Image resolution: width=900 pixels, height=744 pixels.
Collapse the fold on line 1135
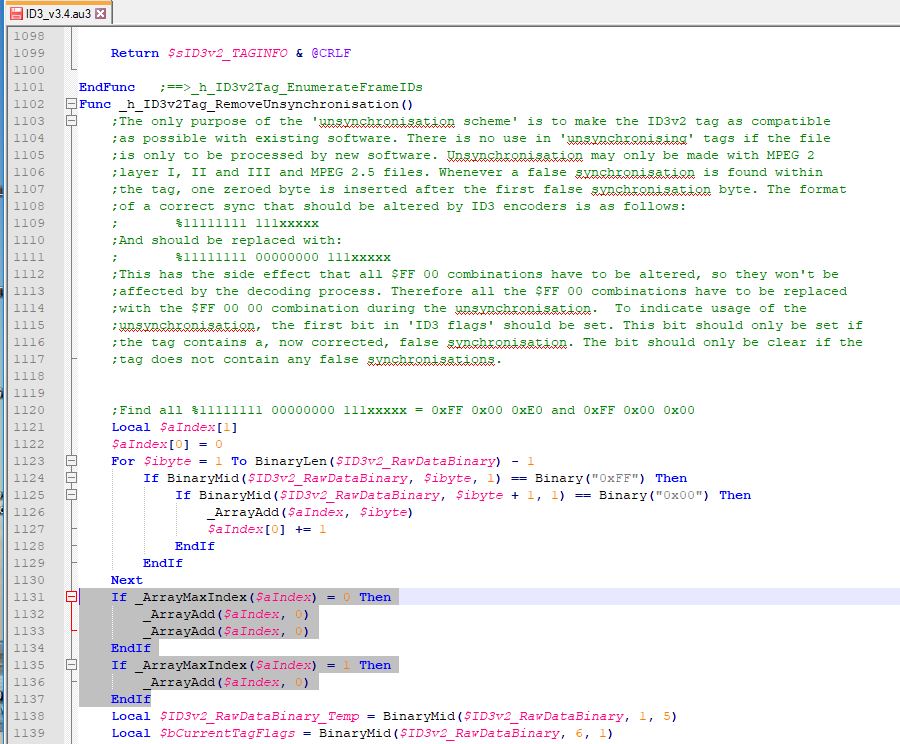pyautogui.click(x=71, y=665)
